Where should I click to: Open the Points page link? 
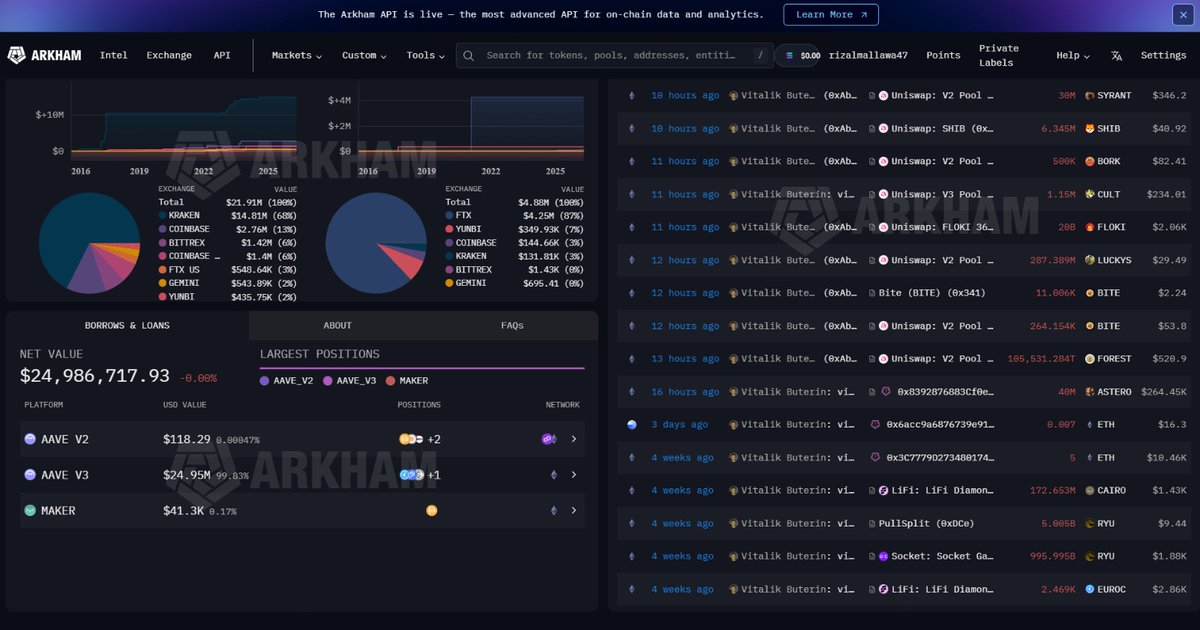[x=943, y=56]
